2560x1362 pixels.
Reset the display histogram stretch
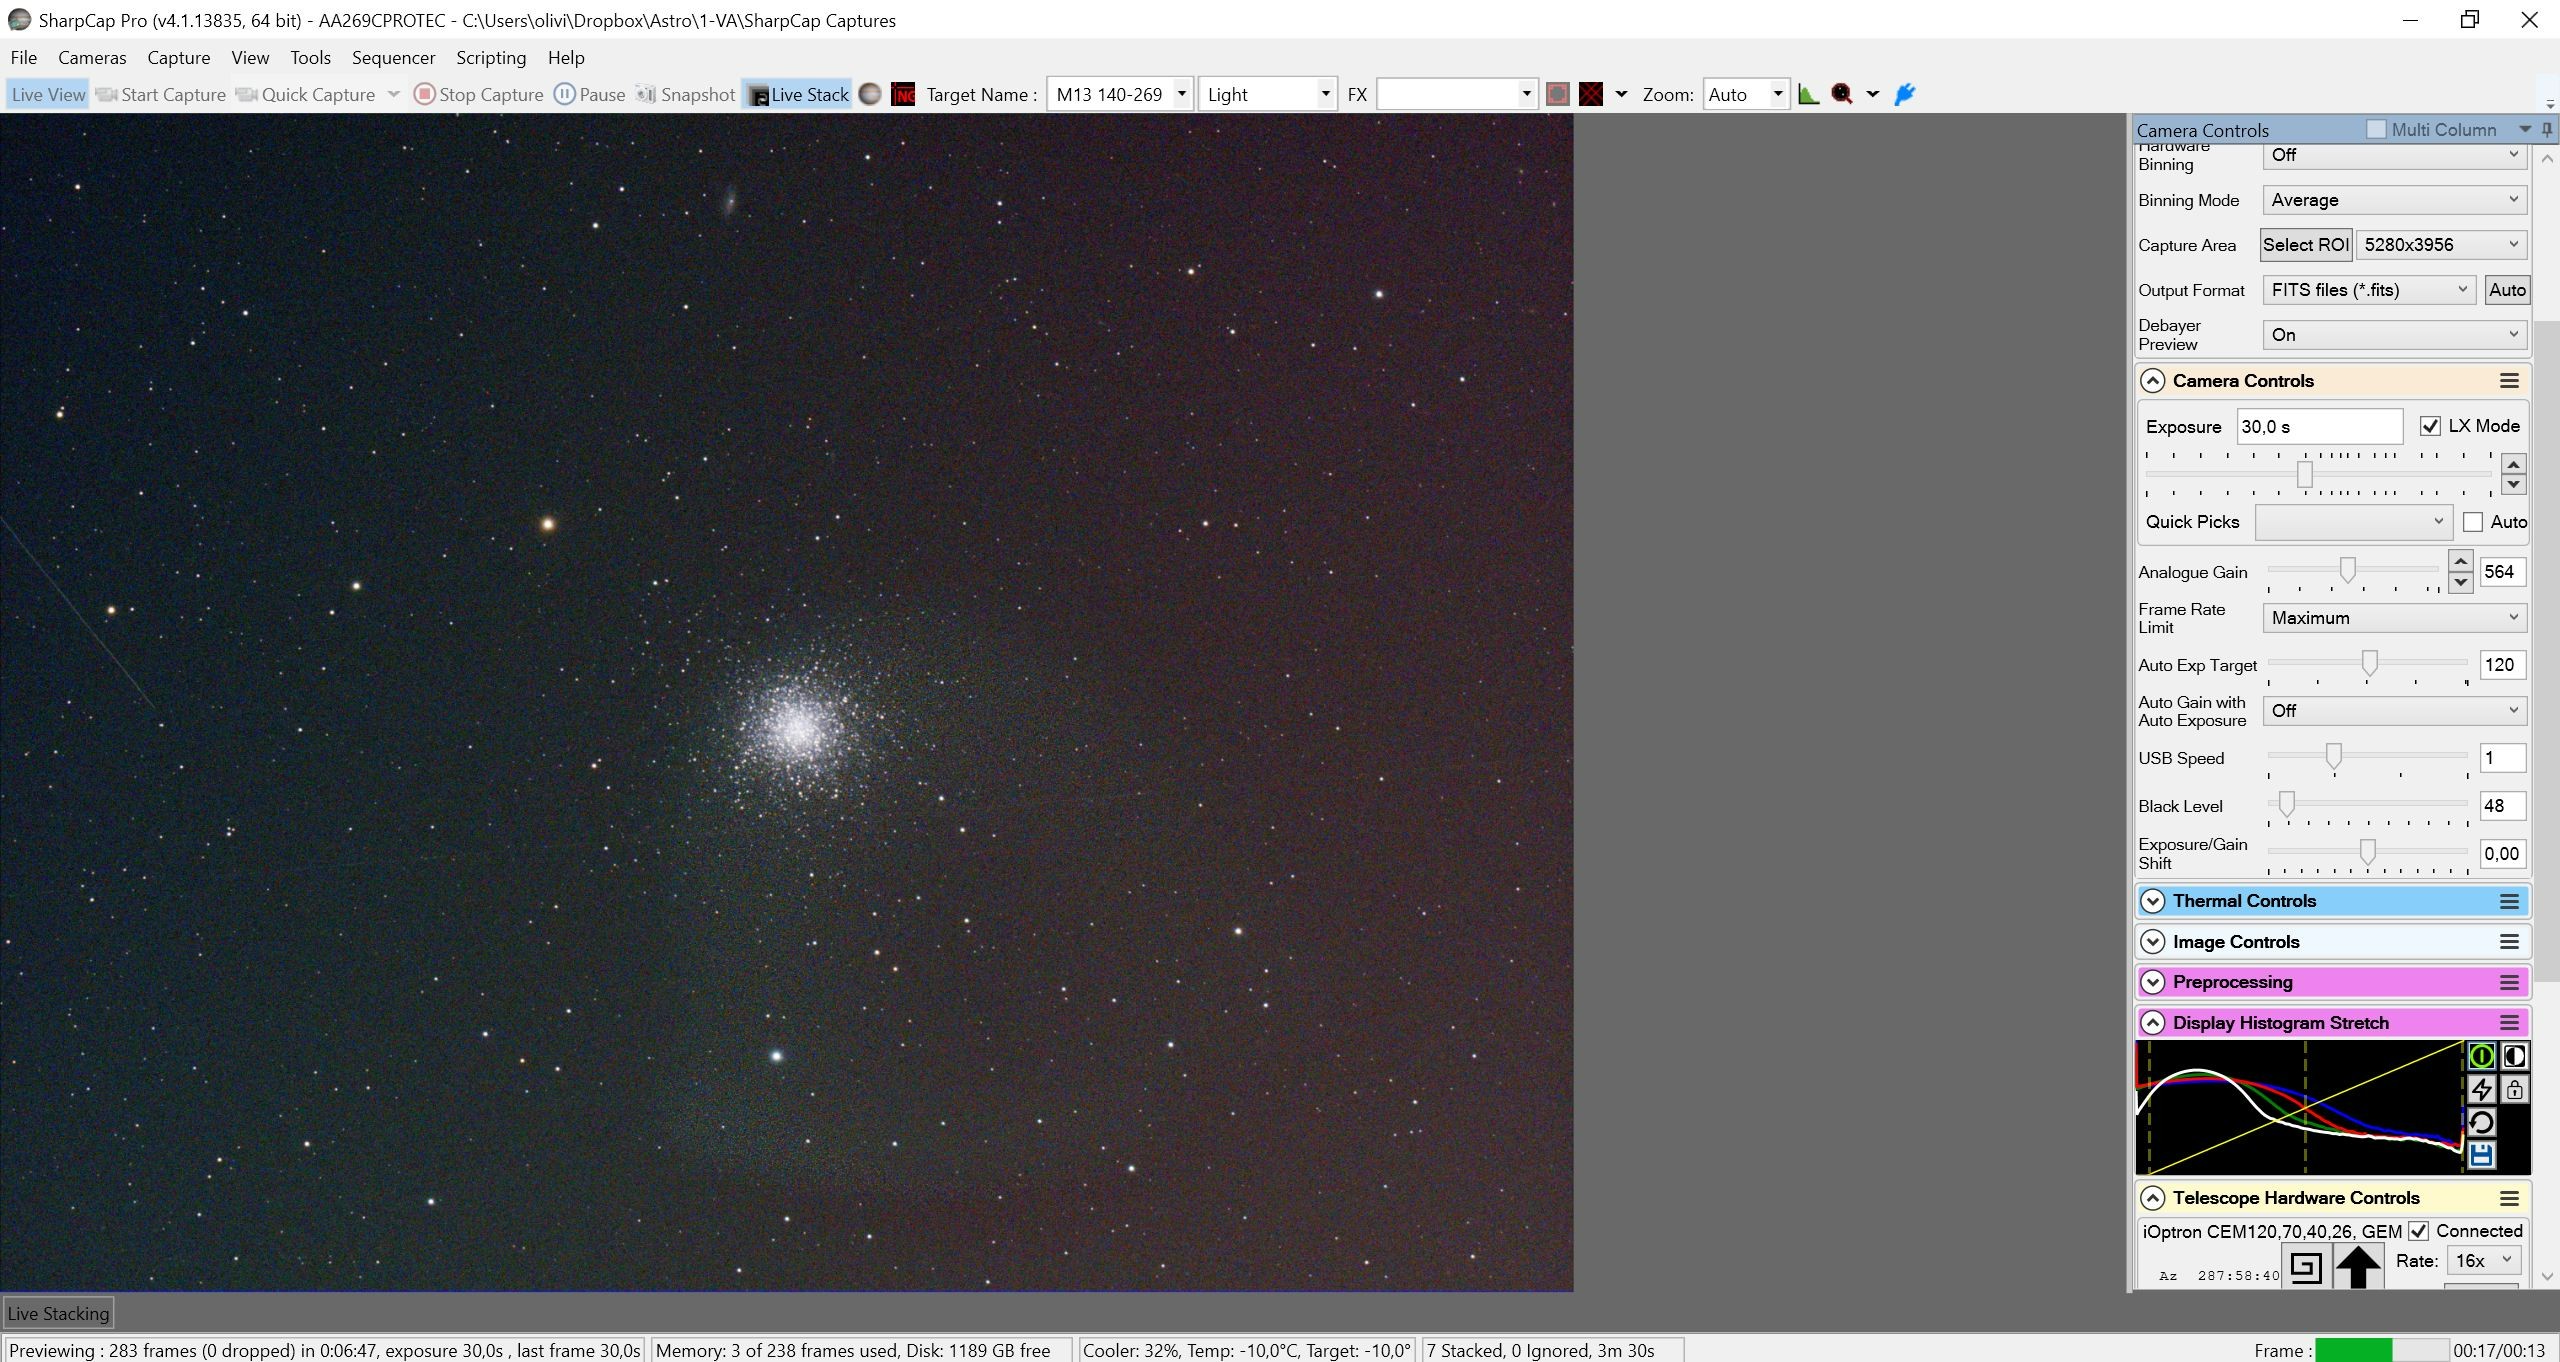pyautogui.click(x=2481, y=1122)
